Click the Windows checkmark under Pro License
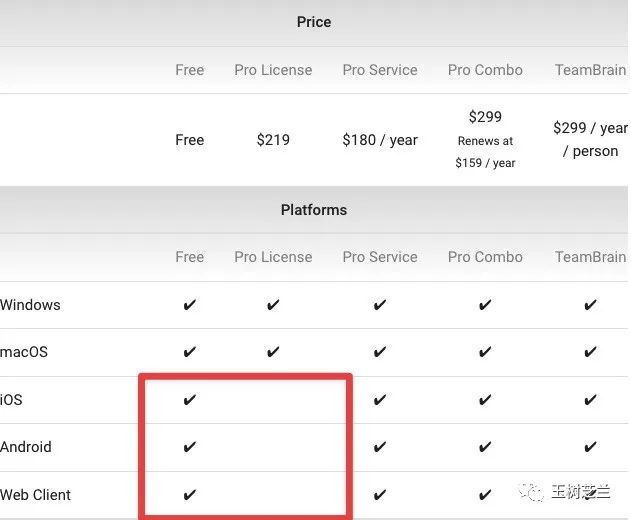The height and width of the screenshot is (520, 631). point(273,305)
